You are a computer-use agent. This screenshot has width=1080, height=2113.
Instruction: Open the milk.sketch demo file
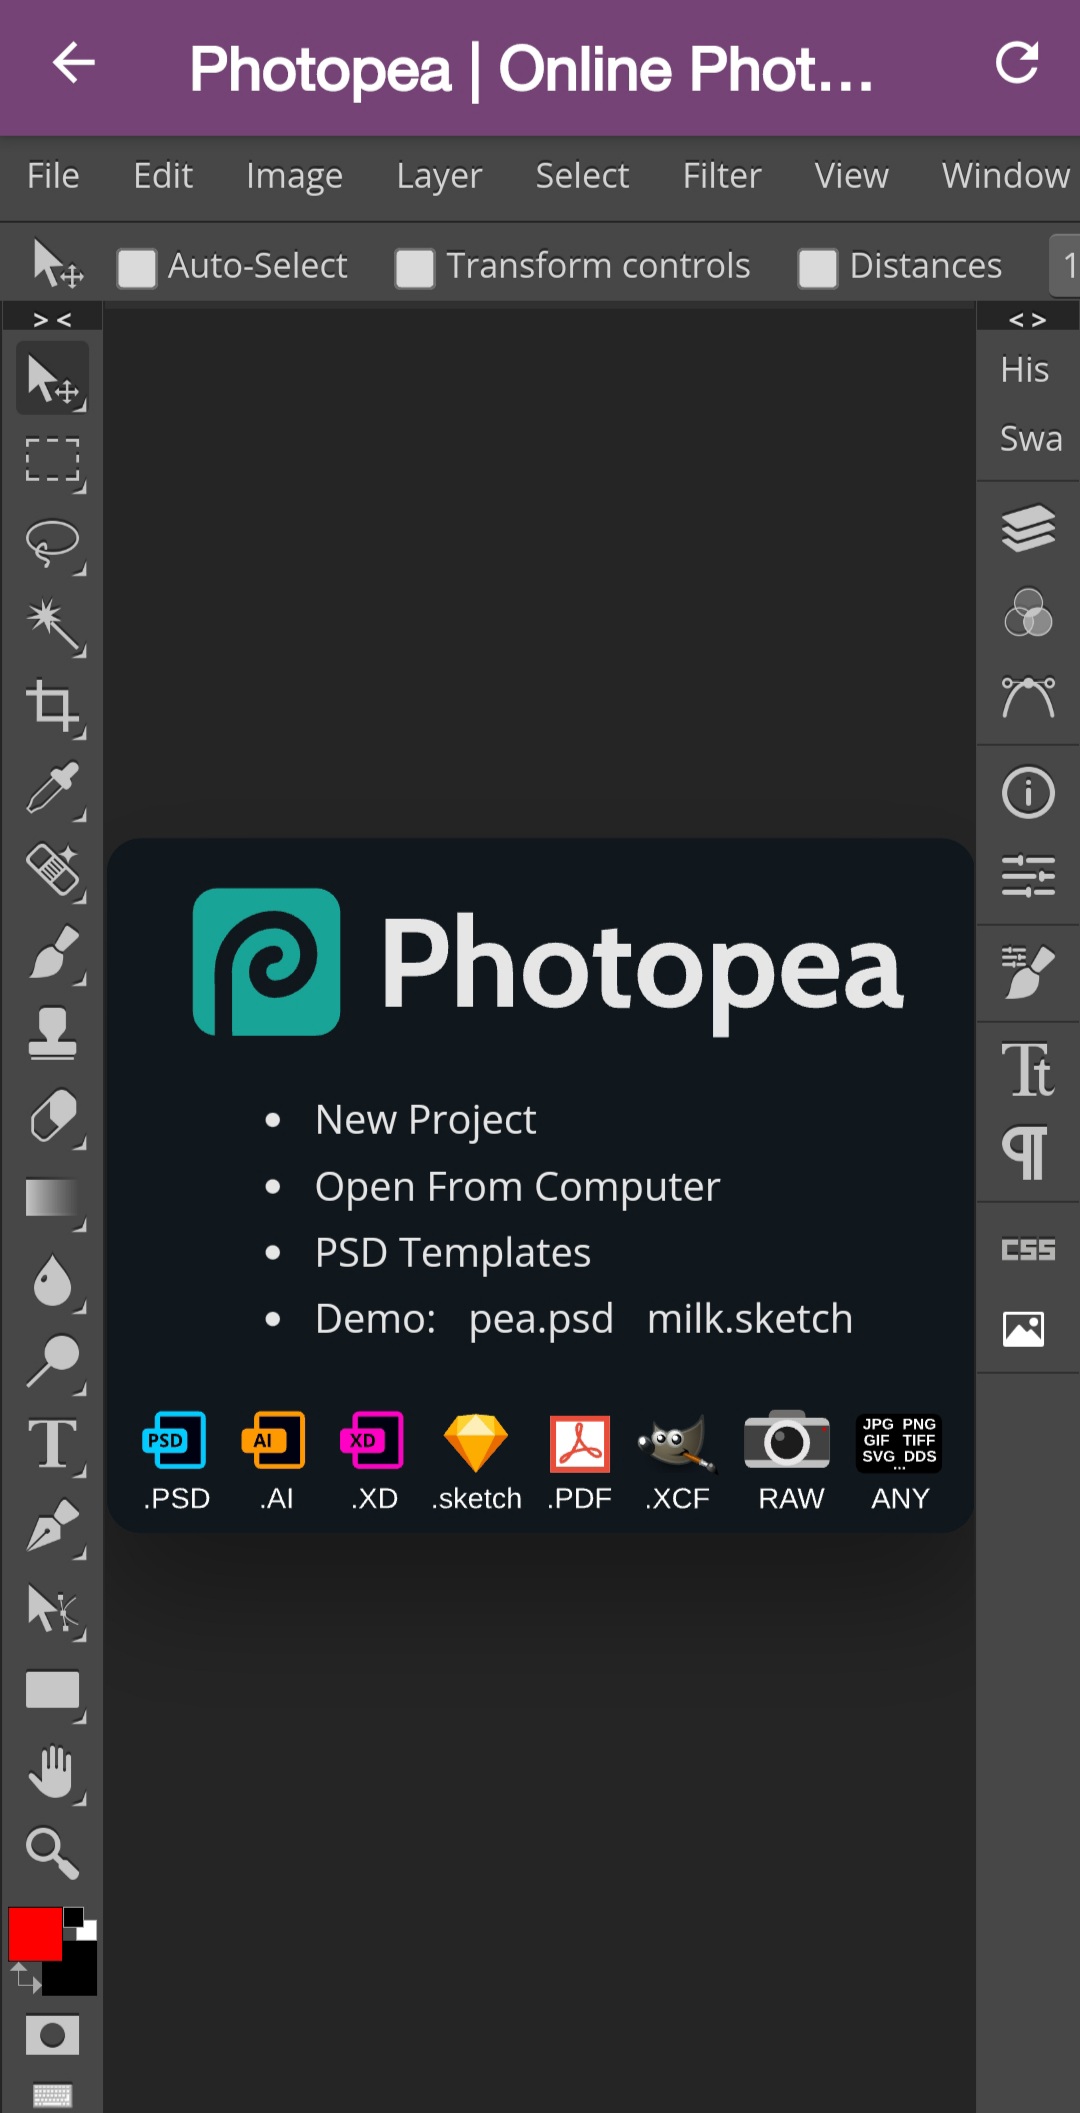750,1319
